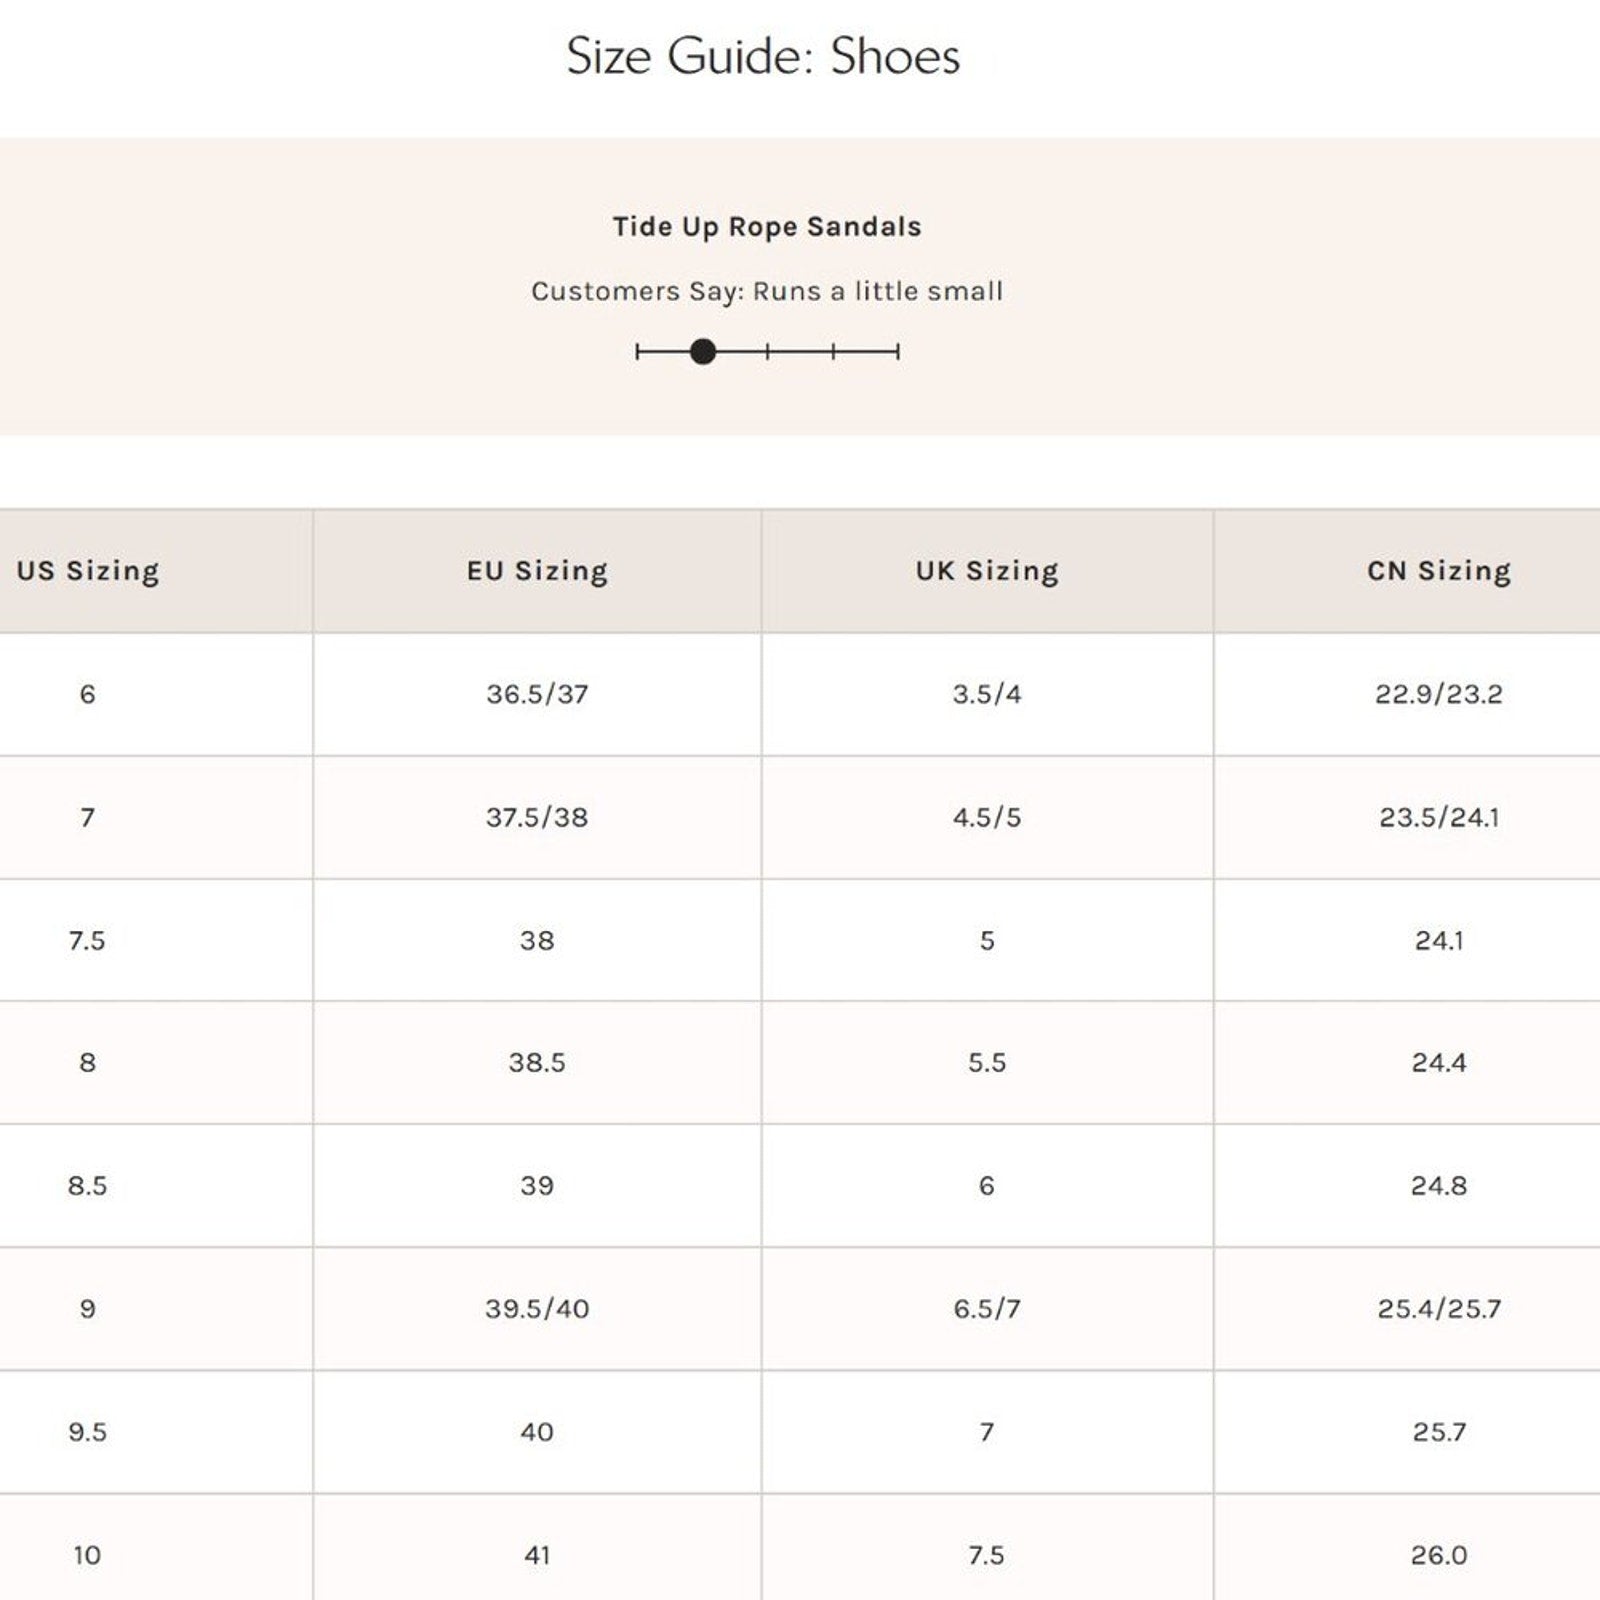Select the EU Sizing column header
The image size is (1600, 1600).
click(x=537, y=571)
